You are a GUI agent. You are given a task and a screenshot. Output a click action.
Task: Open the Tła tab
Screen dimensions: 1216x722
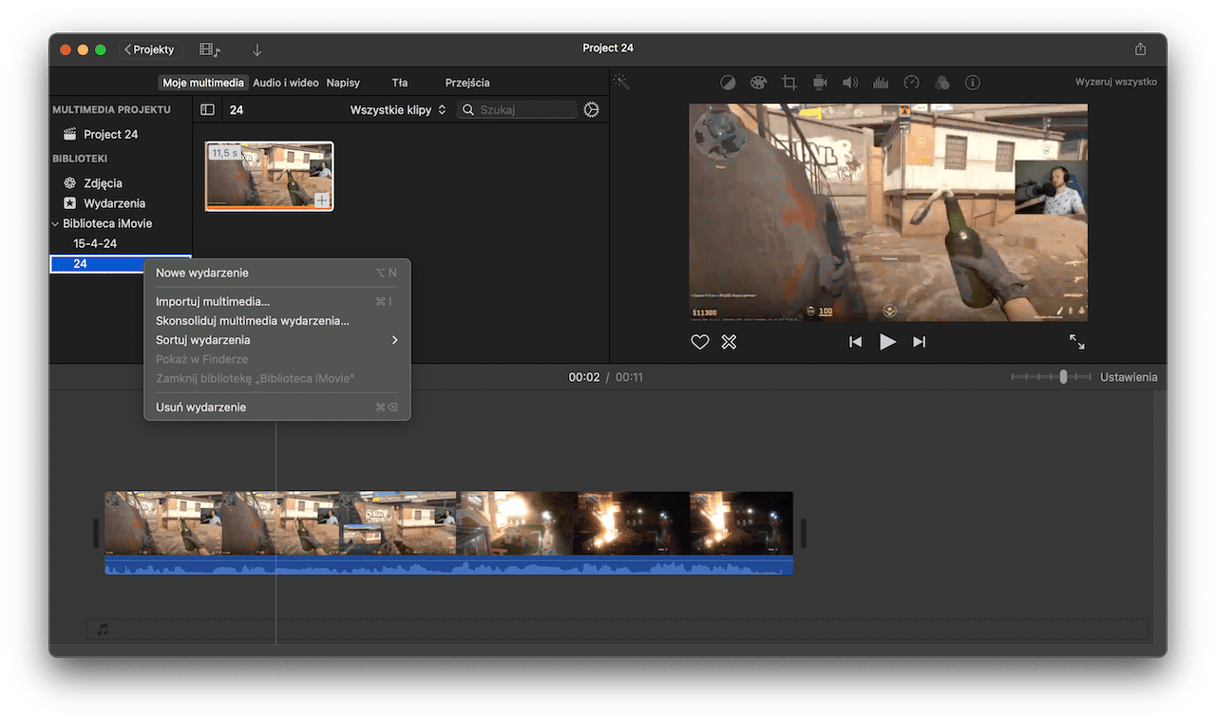pos(400,83)
